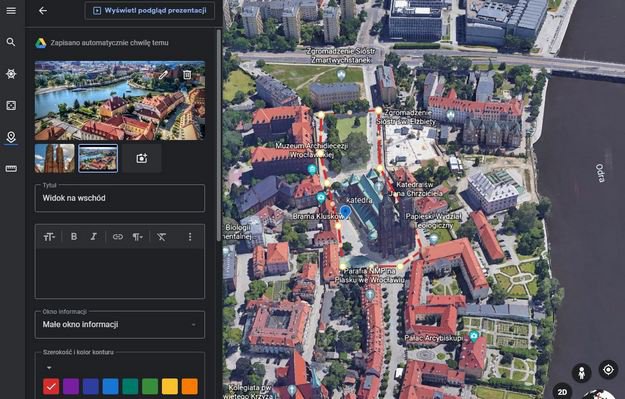625x399 pixels.
Task: Go back with the left arrow
Action: [43, 11]
